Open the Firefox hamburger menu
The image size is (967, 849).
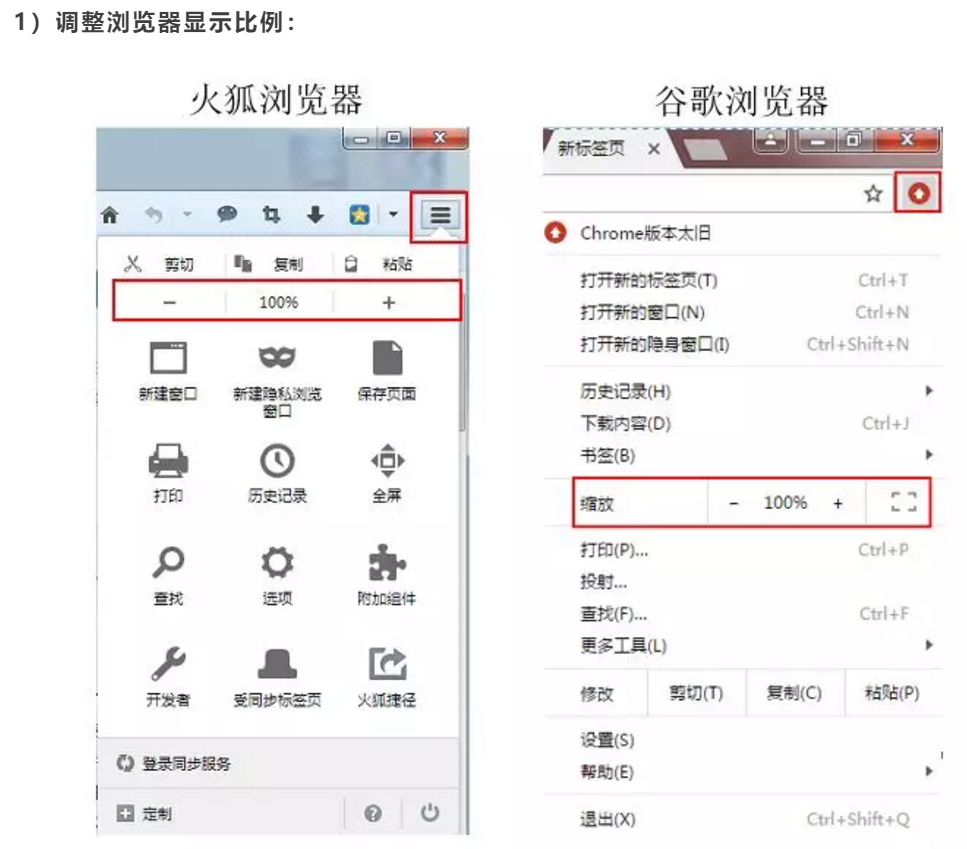click(x=441, y=215)
